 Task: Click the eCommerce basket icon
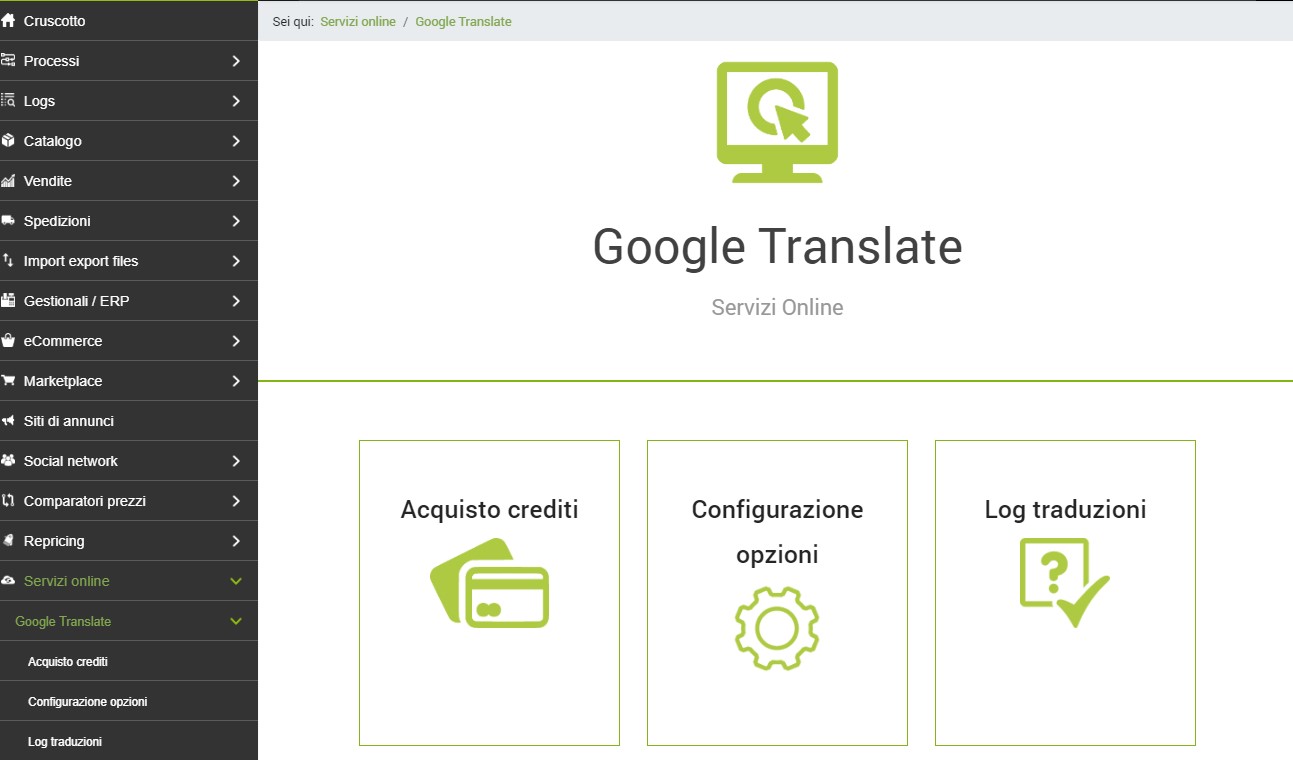(9, 341)
